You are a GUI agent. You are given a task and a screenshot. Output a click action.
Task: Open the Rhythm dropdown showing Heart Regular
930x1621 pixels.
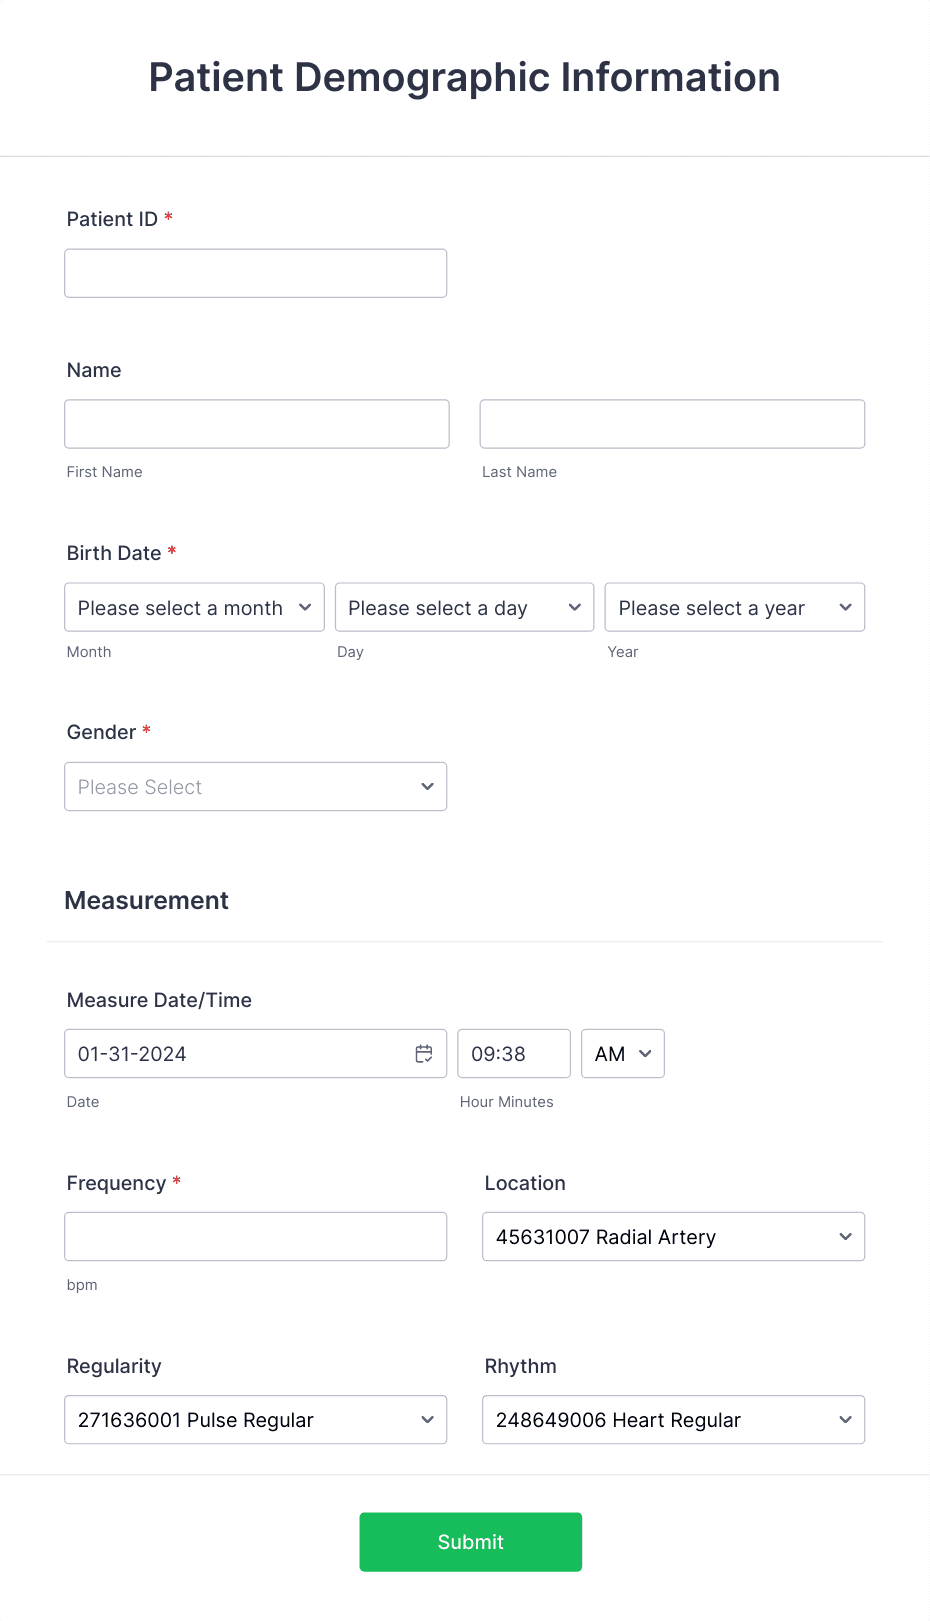coord(673,1419)
